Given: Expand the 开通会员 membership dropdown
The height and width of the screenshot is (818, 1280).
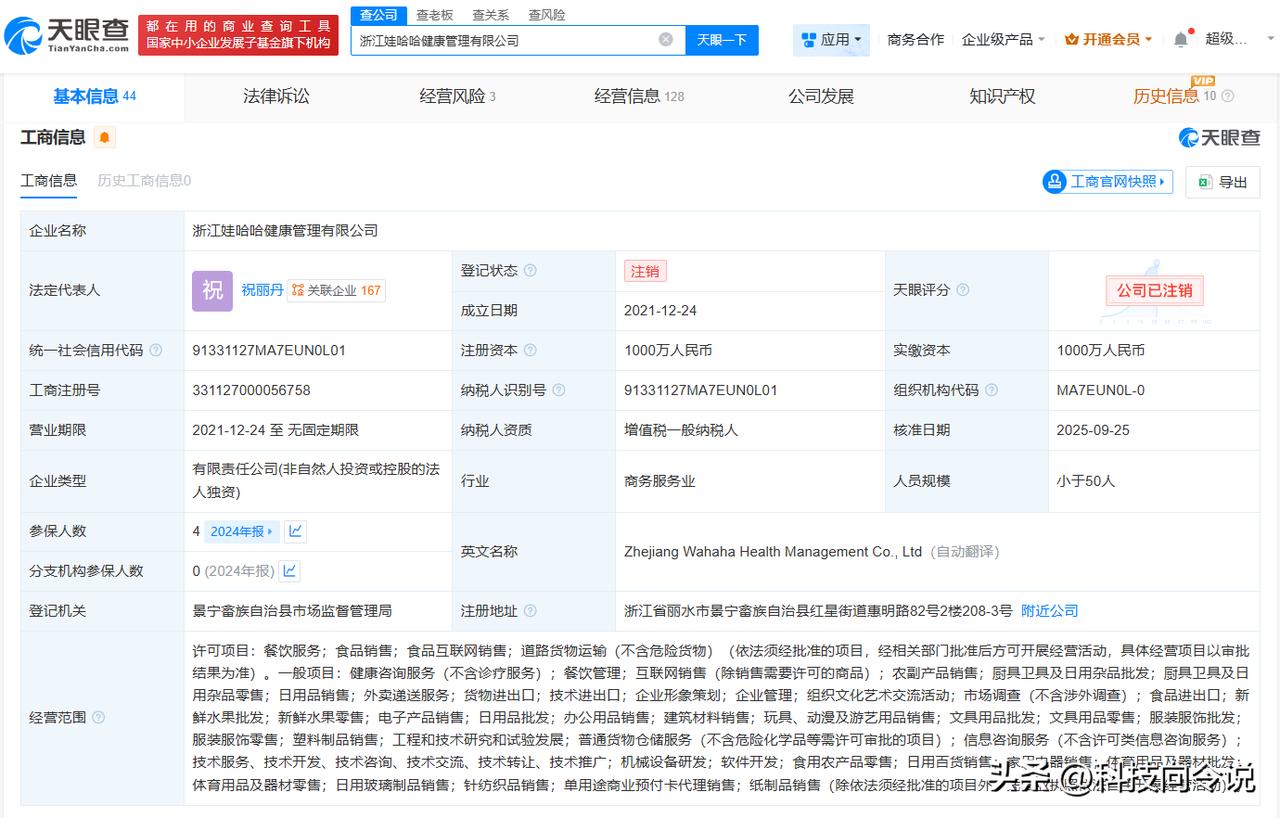Looking at the screenshot, I should (1109, 40).
